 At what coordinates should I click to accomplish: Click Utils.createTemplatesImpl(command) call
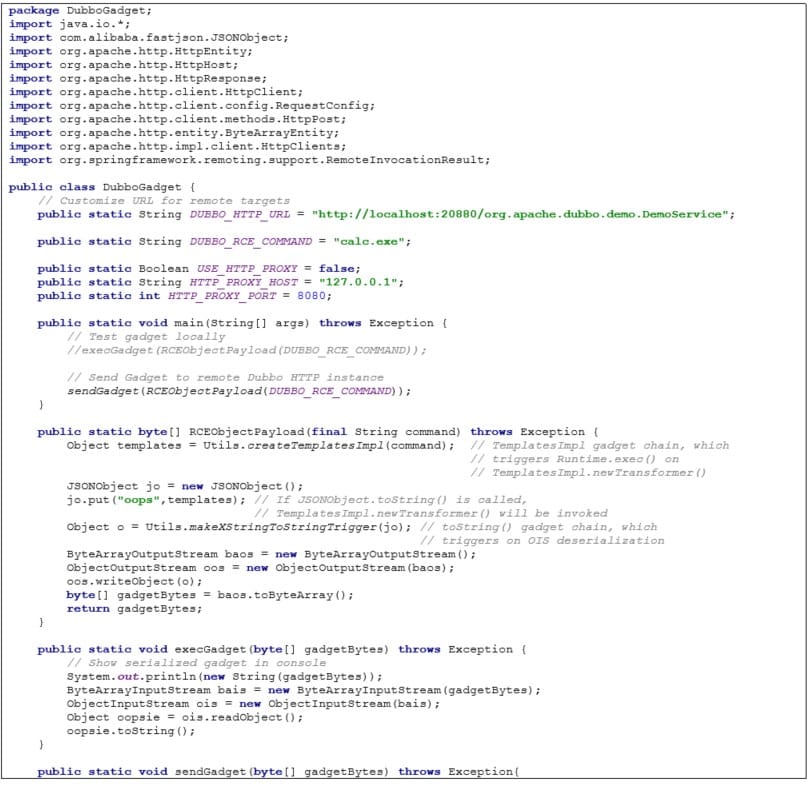[x=328, y=445]
